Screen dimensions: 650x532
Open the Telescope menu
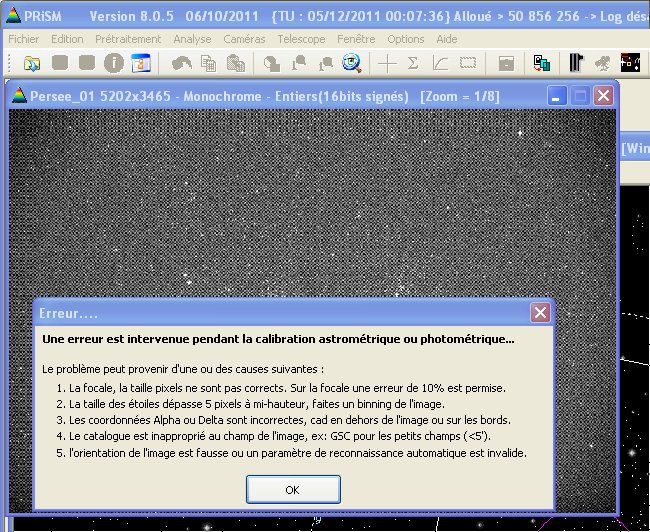(x=301, y=38)
